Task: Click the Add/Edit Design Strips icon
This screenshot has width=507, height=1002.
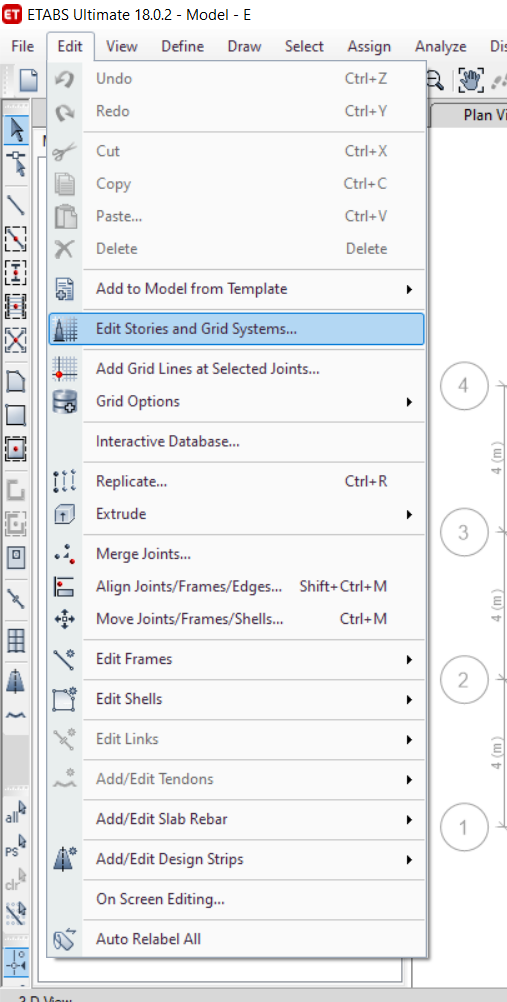Action: tap(66, 859)
